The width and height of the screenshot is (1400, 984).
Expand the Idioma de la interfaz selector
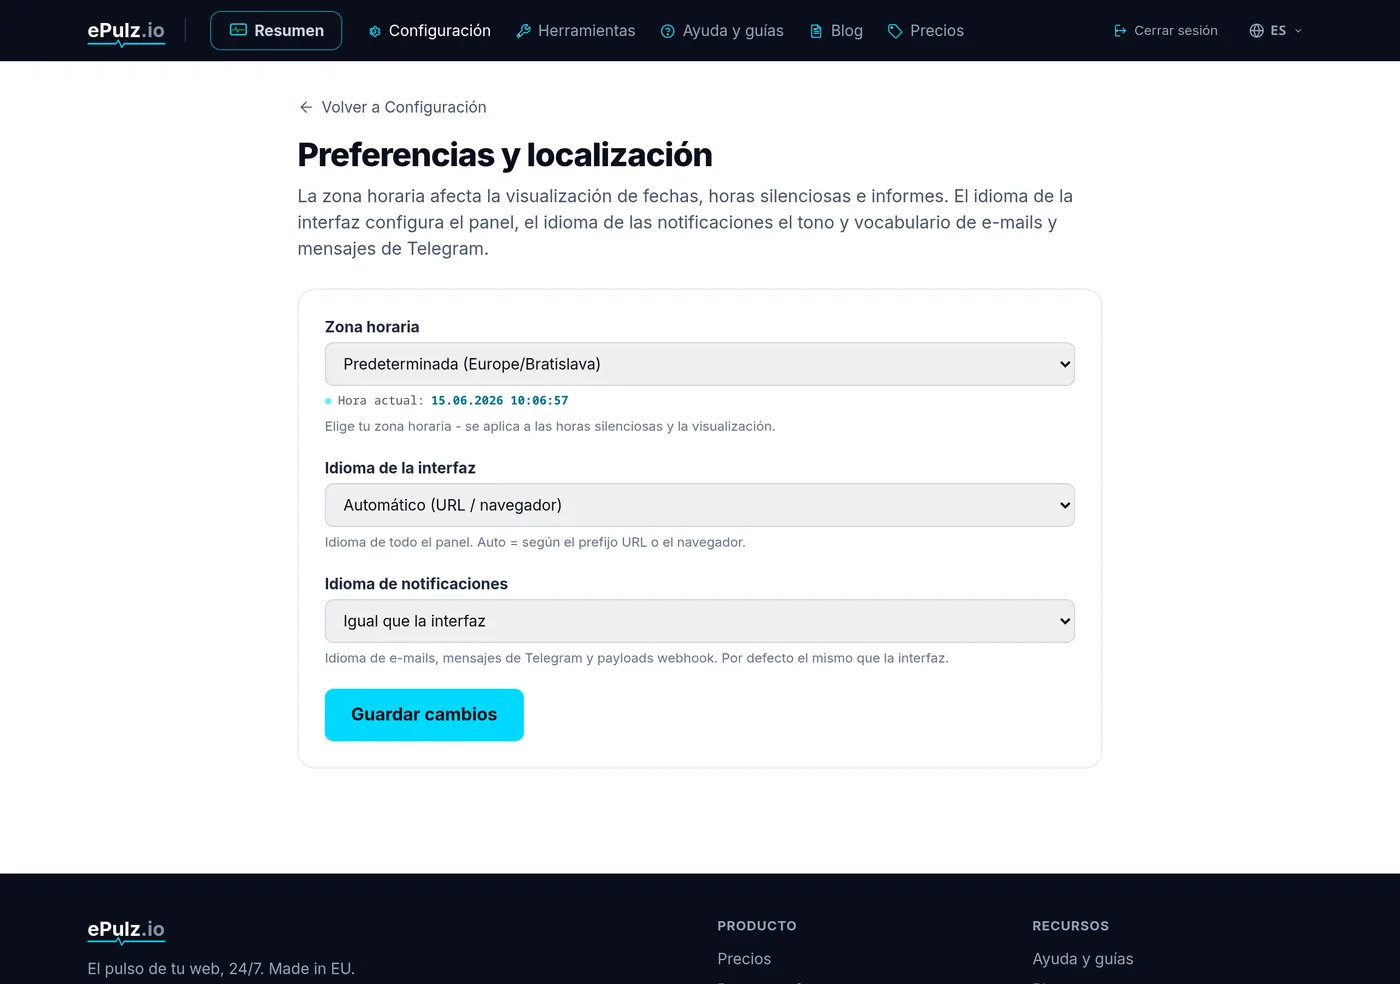699,505
